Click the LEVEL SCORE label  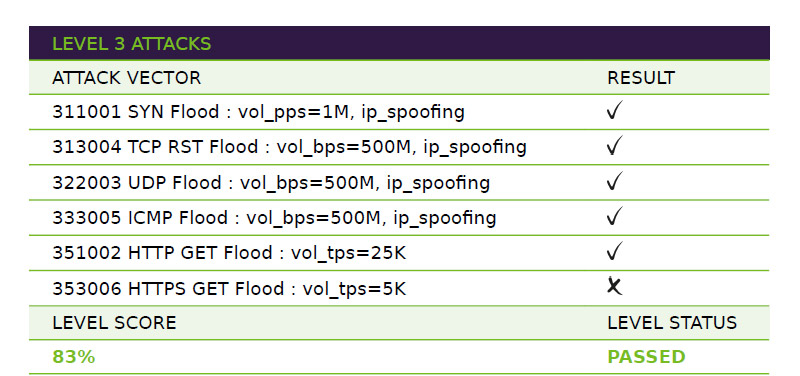click(x=114, y=323)
